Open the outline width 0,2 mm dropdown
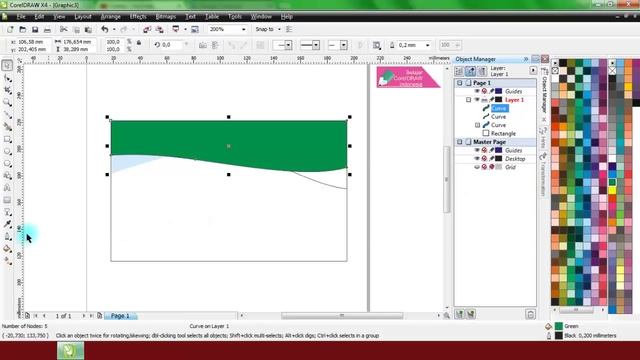The height and width of the screenshot is (360, 640). click(427, 45)
